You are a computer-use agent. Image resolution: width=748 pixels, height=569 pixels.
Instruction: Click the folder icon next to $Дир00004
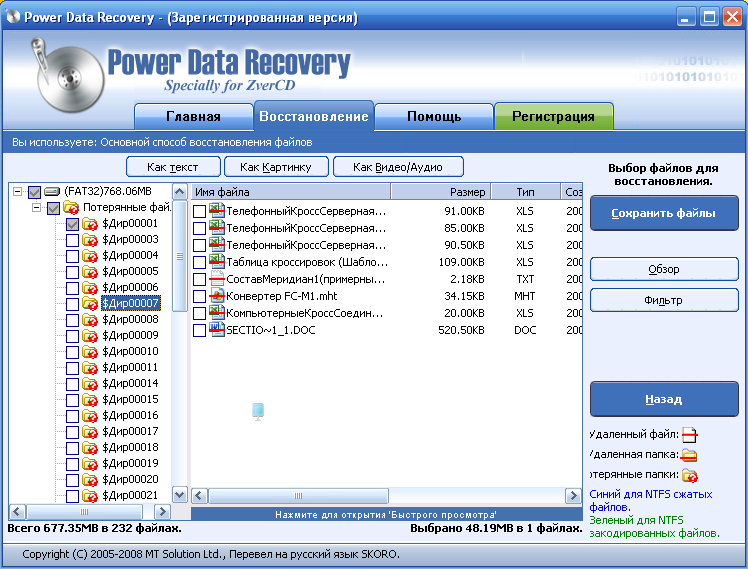[90, 256]
